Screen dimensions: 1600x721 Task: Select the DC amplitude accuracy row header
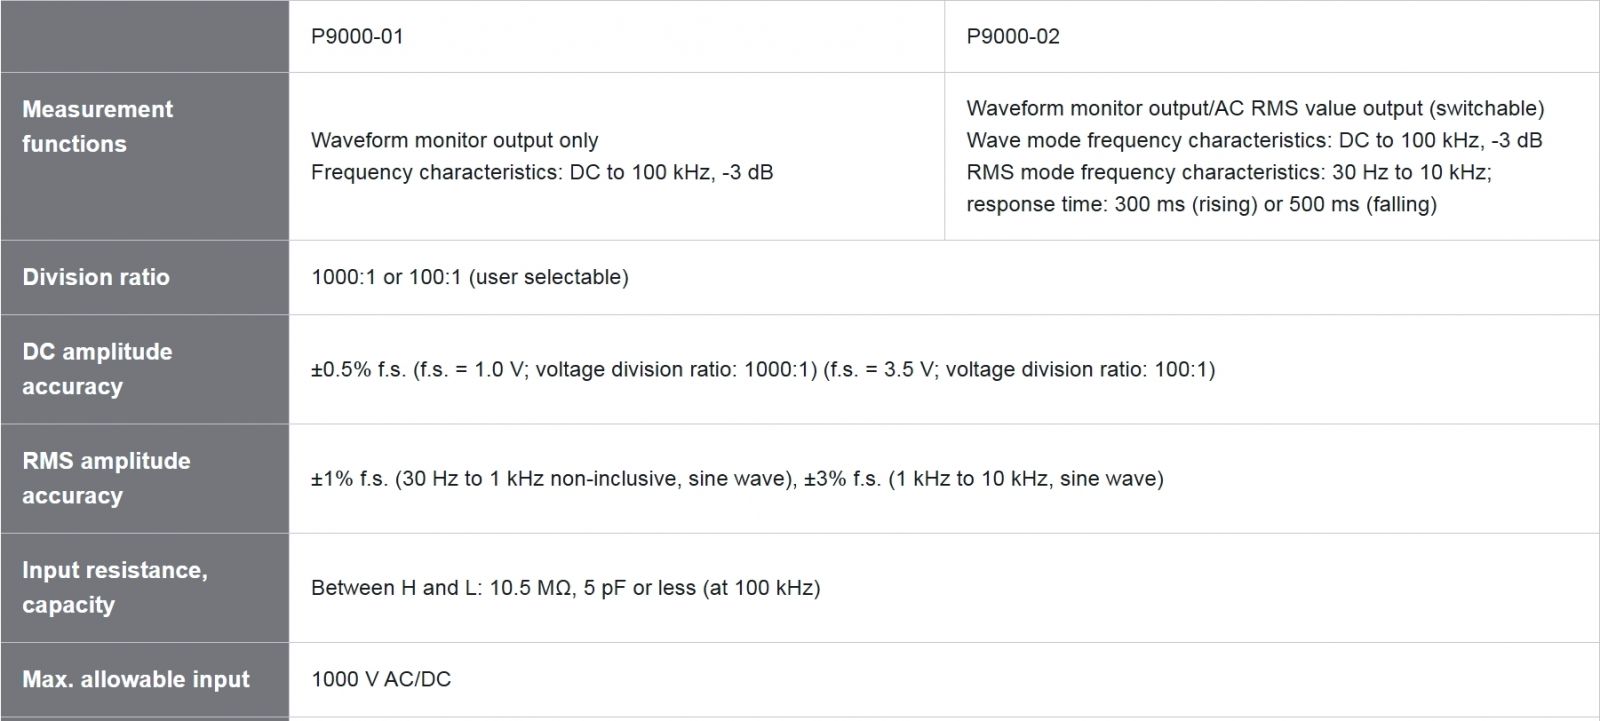[x=97, y=369]
